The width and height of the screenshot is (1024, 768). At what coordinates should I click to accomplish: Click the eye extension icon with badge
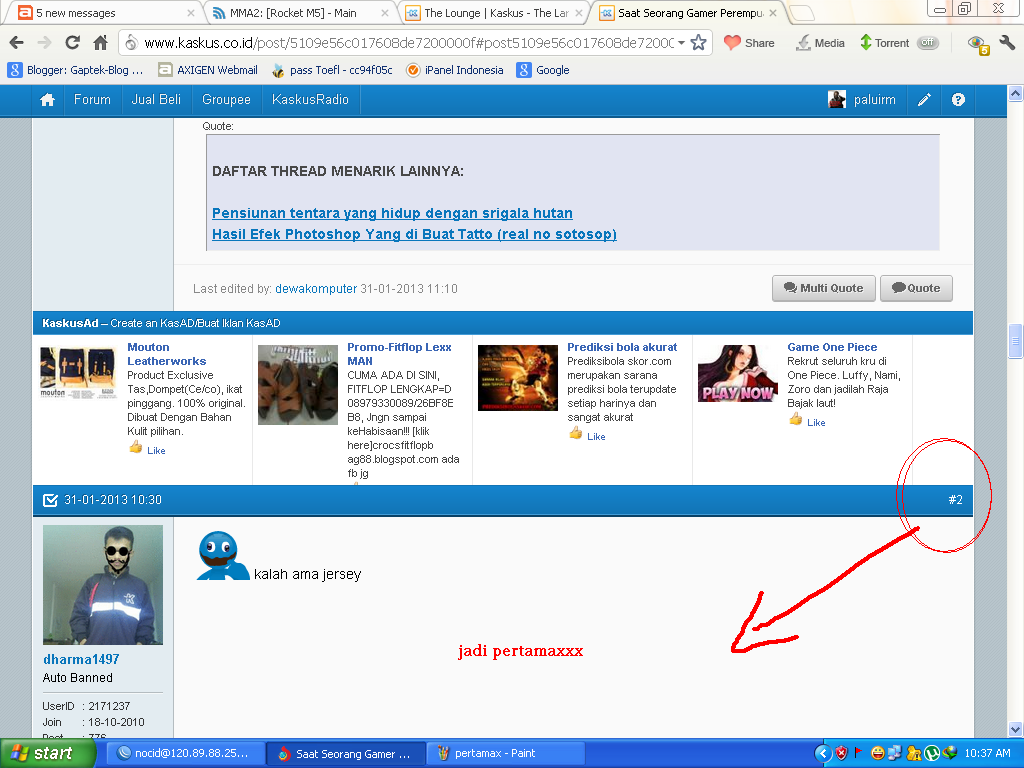(978, 44)
